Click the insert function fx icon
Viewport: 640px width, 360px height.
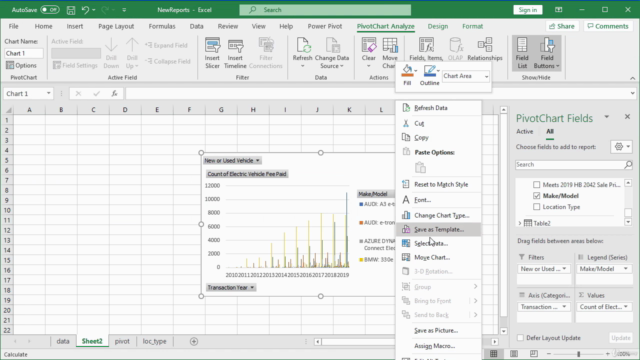[115, 93]
